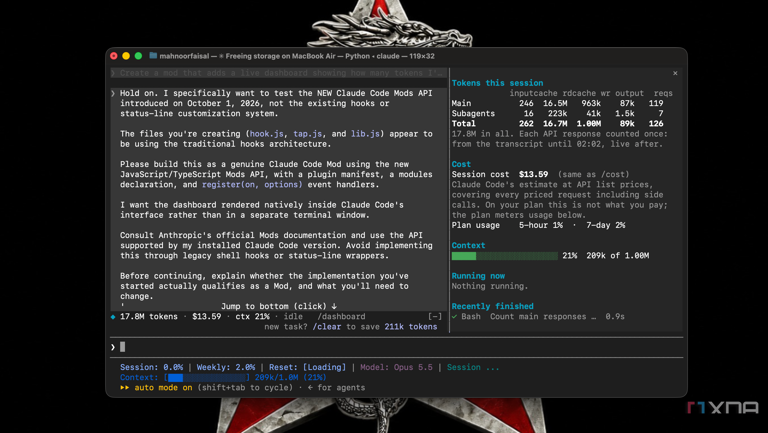Click '17.8M tokens' in status line

coord(149,316)
